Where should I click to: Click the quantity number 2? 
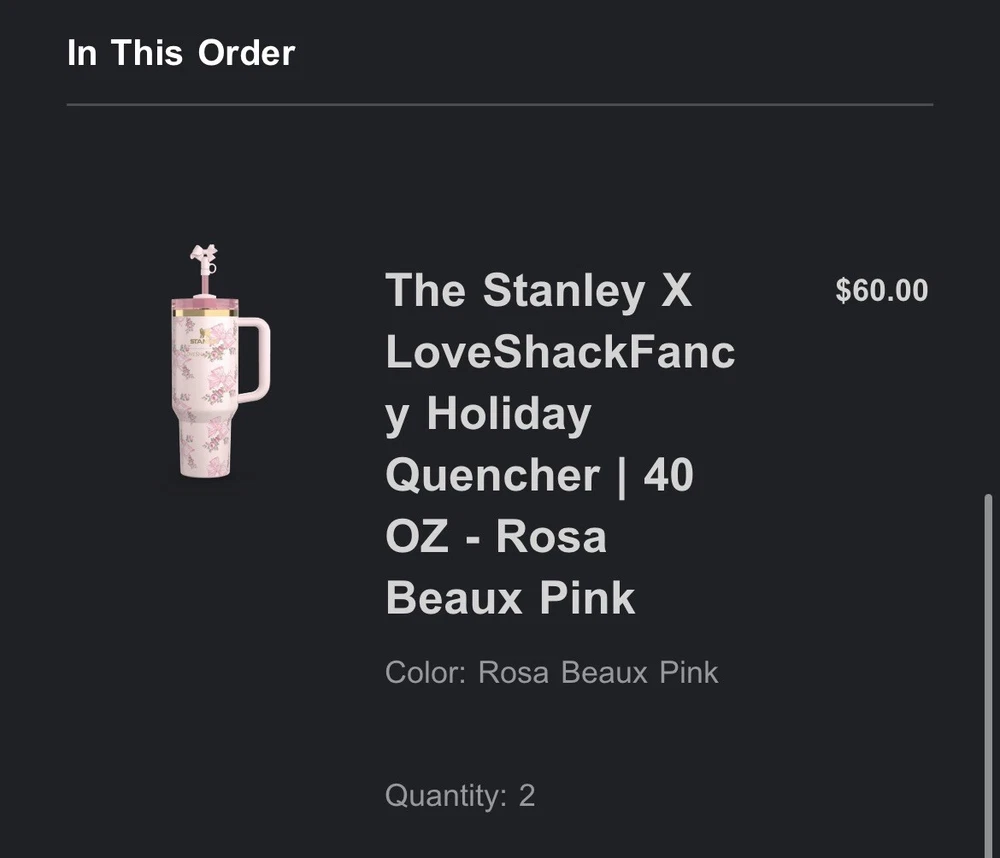527,796
